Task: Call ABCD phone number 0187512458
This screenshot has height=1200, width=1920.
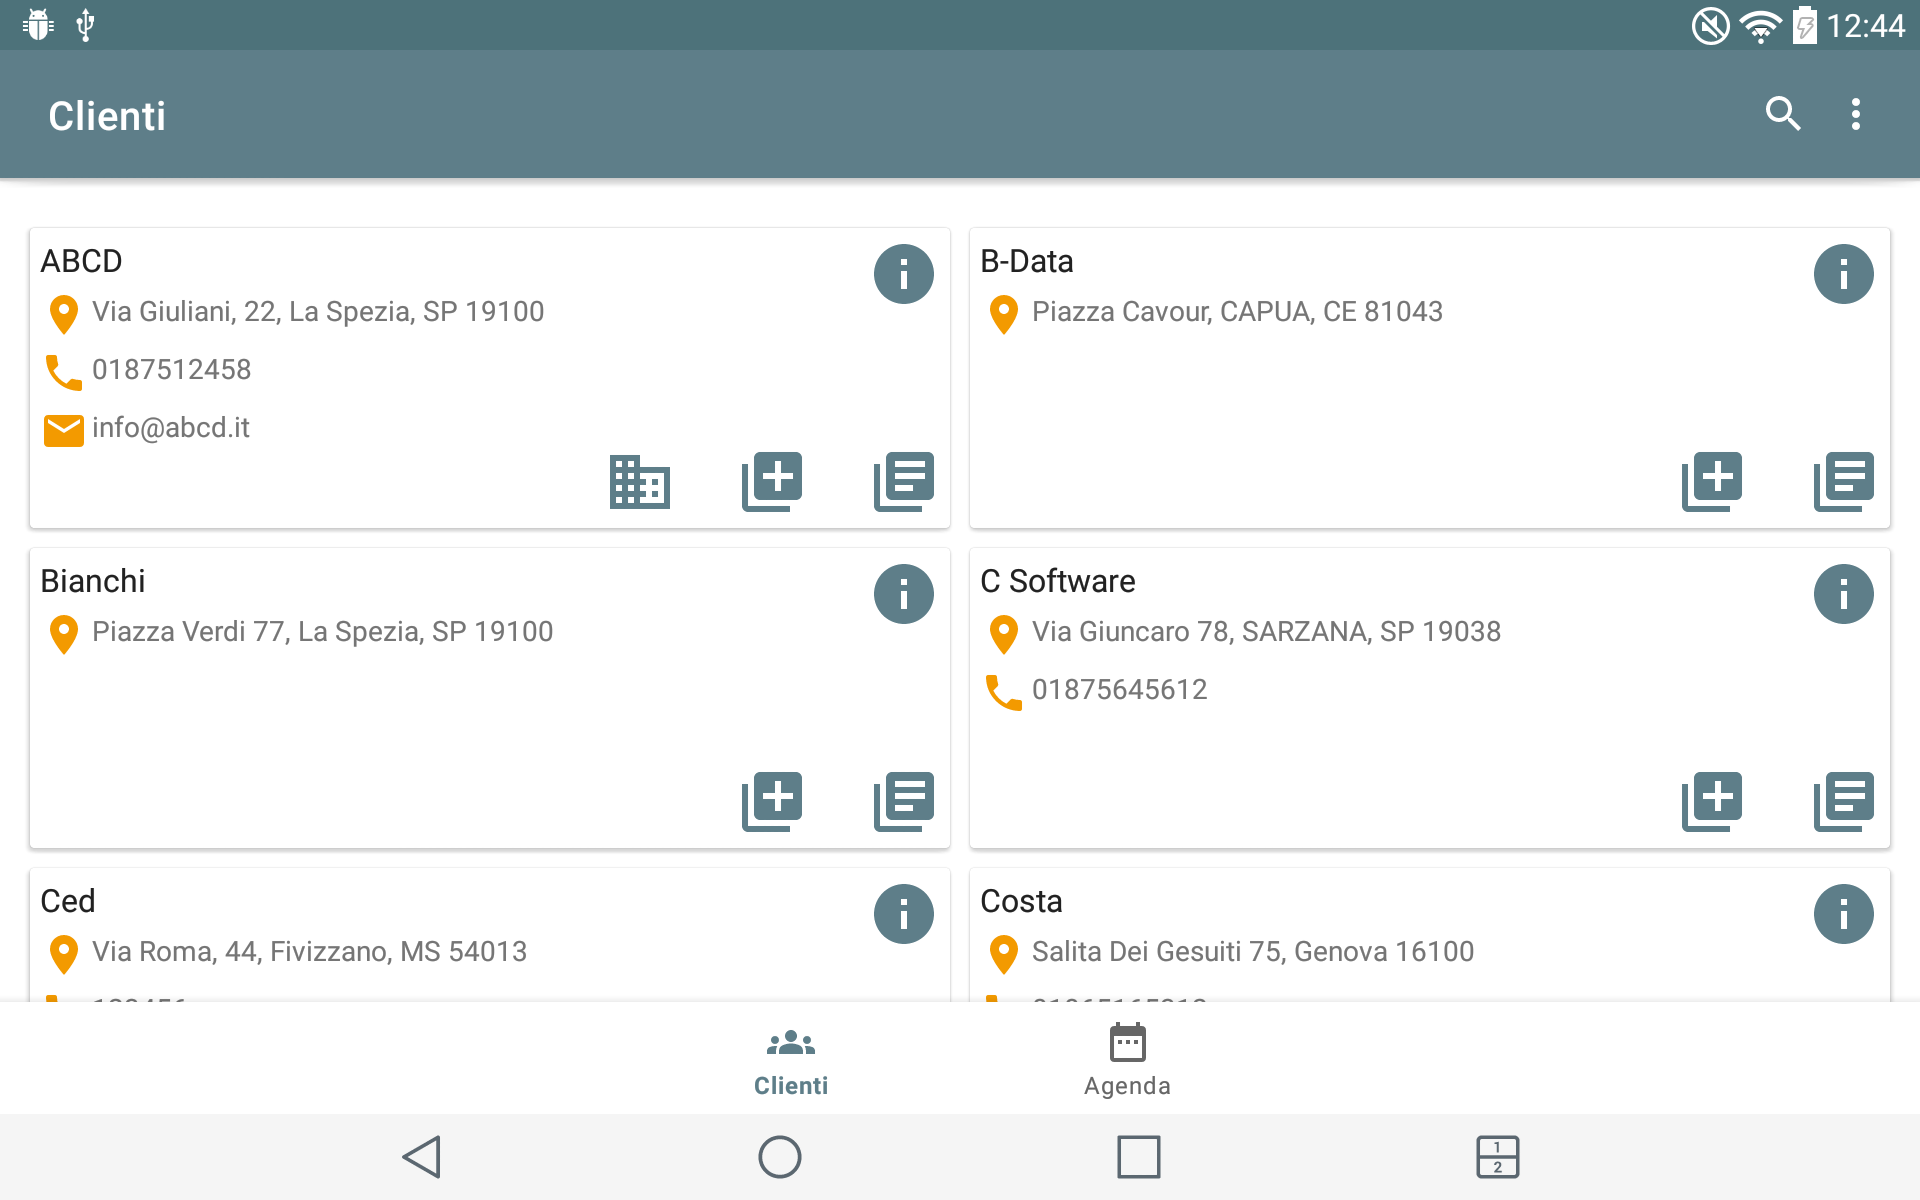Action: [x=171, y=370]
